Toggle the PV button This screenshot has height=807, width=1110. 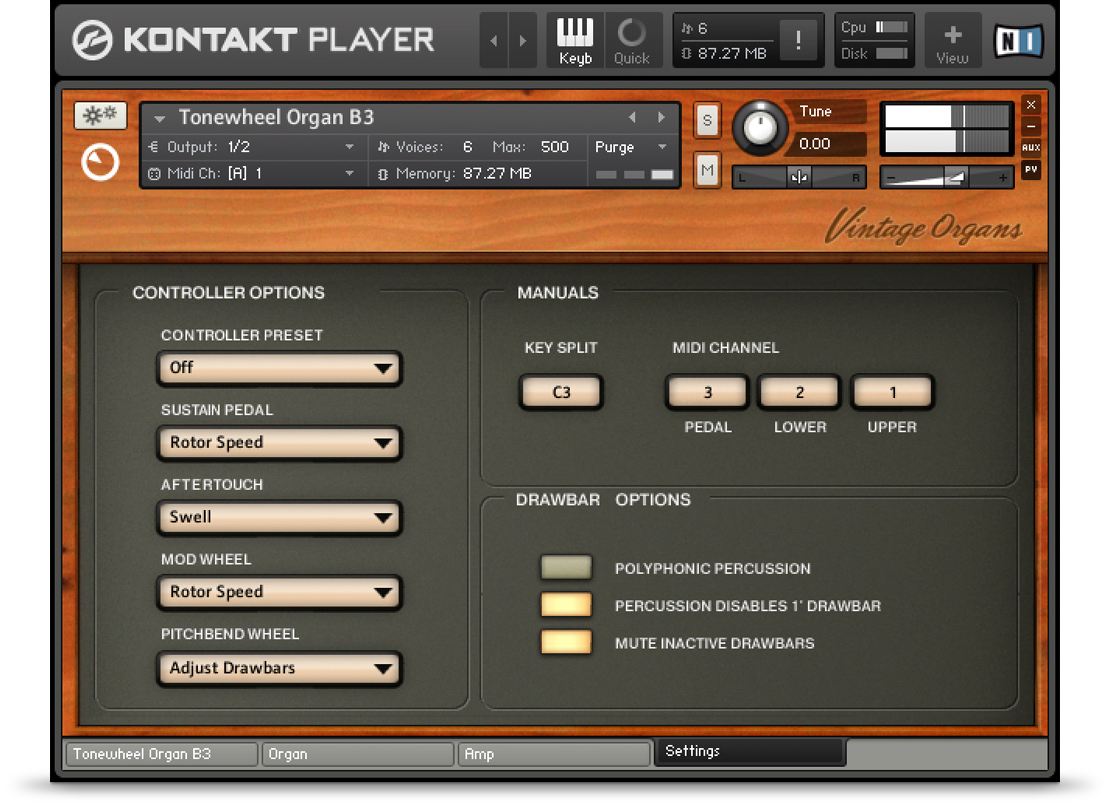pyautogui.click(x=1031, y=169)
